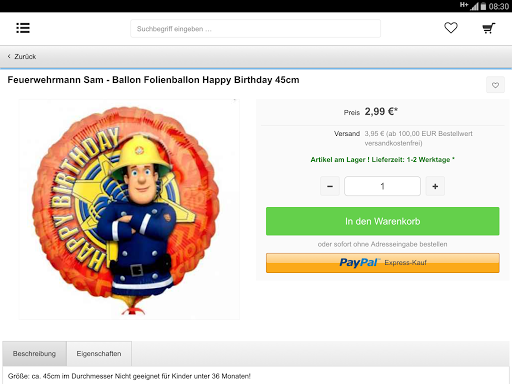Switch to the Eigenschaften tab

coord(99,354)
